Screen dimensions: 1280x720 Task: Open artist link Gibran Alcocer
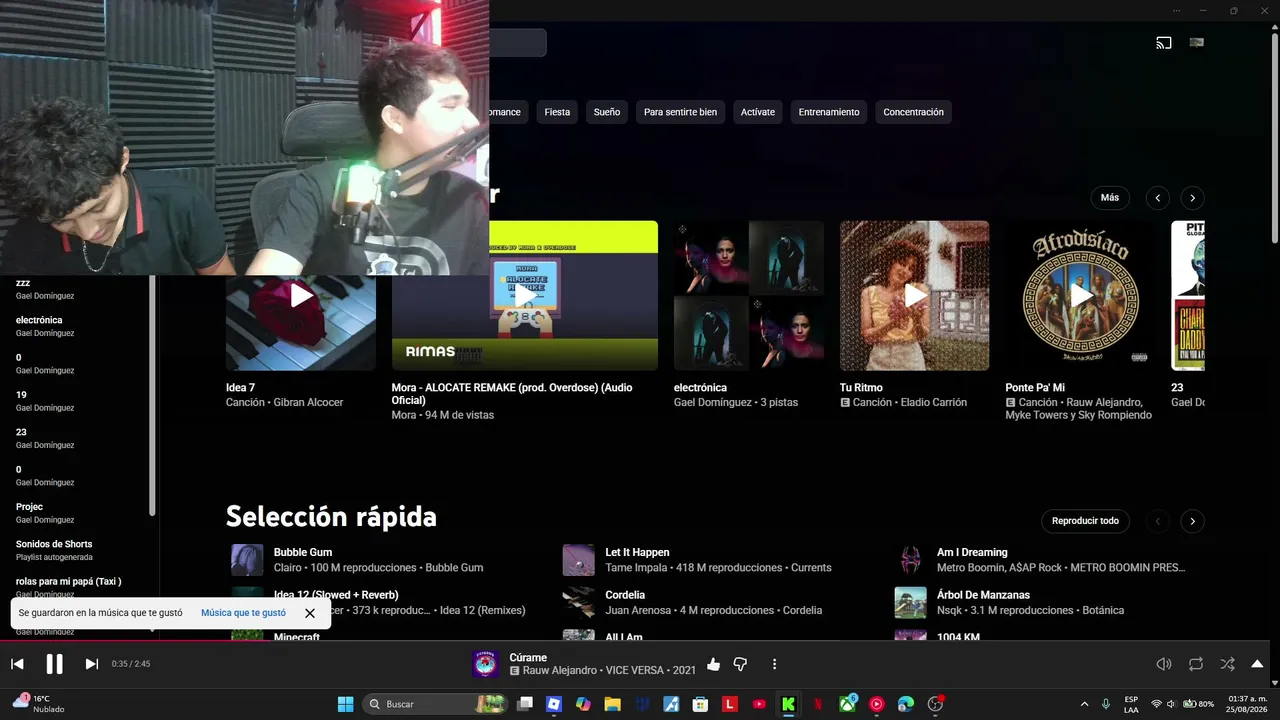(306, 403)
